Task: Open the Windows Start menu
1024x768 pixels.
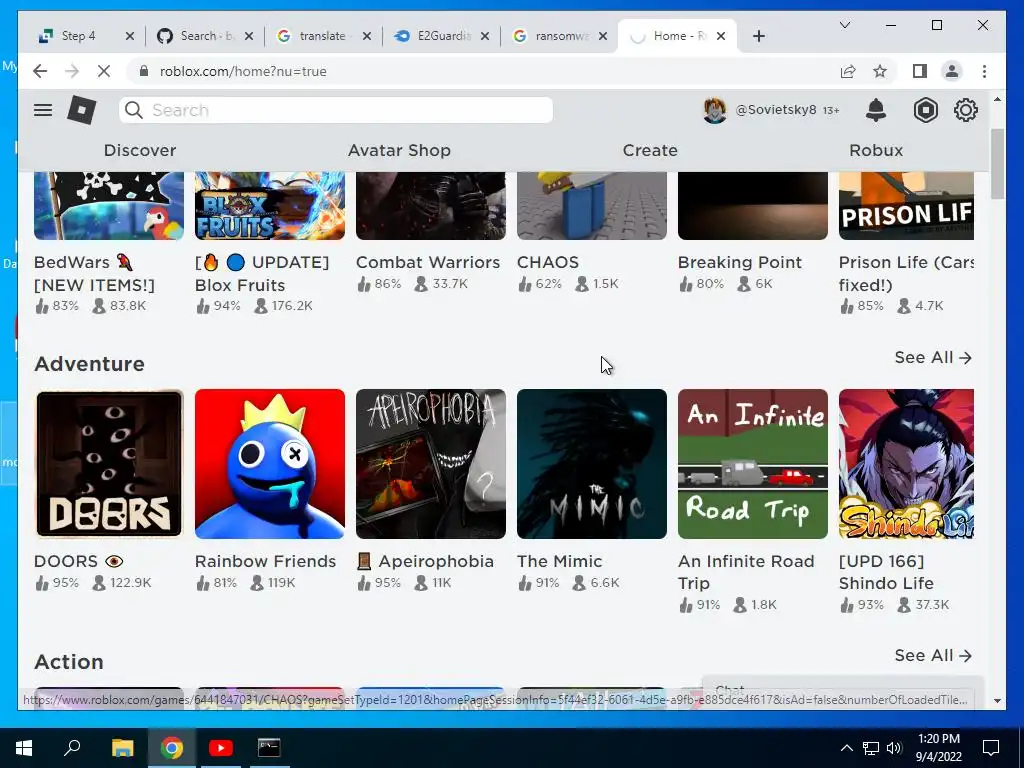Action: (24, 748)
